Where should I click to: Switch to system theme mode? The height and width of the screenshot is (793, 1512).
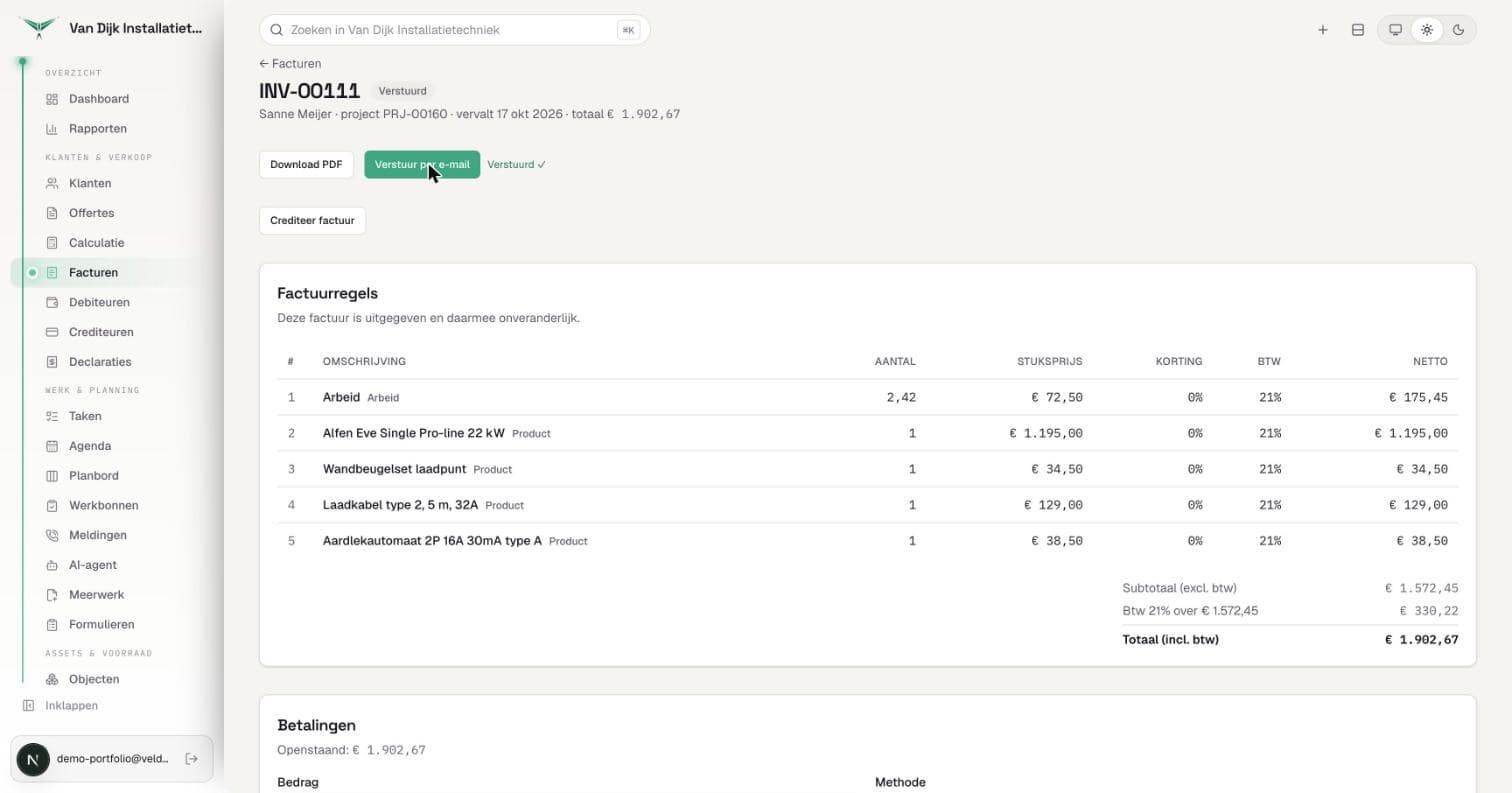point(1395,30)
